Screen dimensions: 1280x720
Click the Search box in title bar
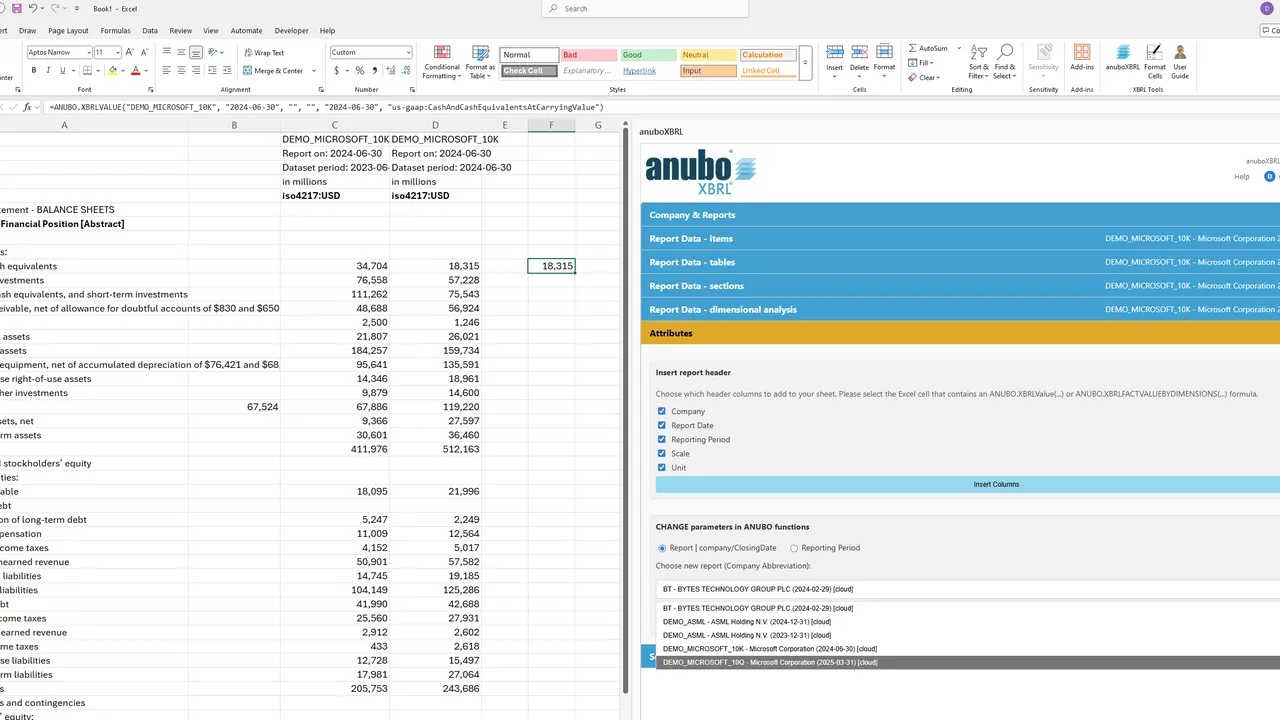coord(645,9)
